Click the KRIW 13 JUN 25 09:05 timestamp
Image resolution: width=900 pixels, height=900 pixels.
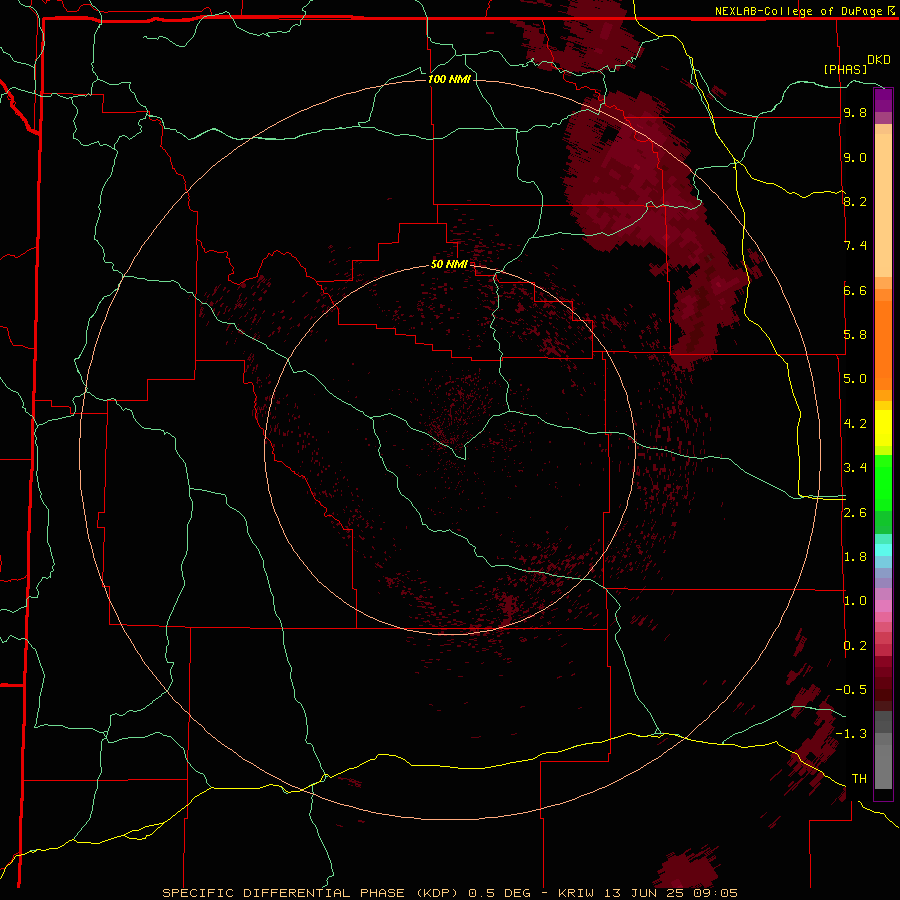tap(647, 893)
